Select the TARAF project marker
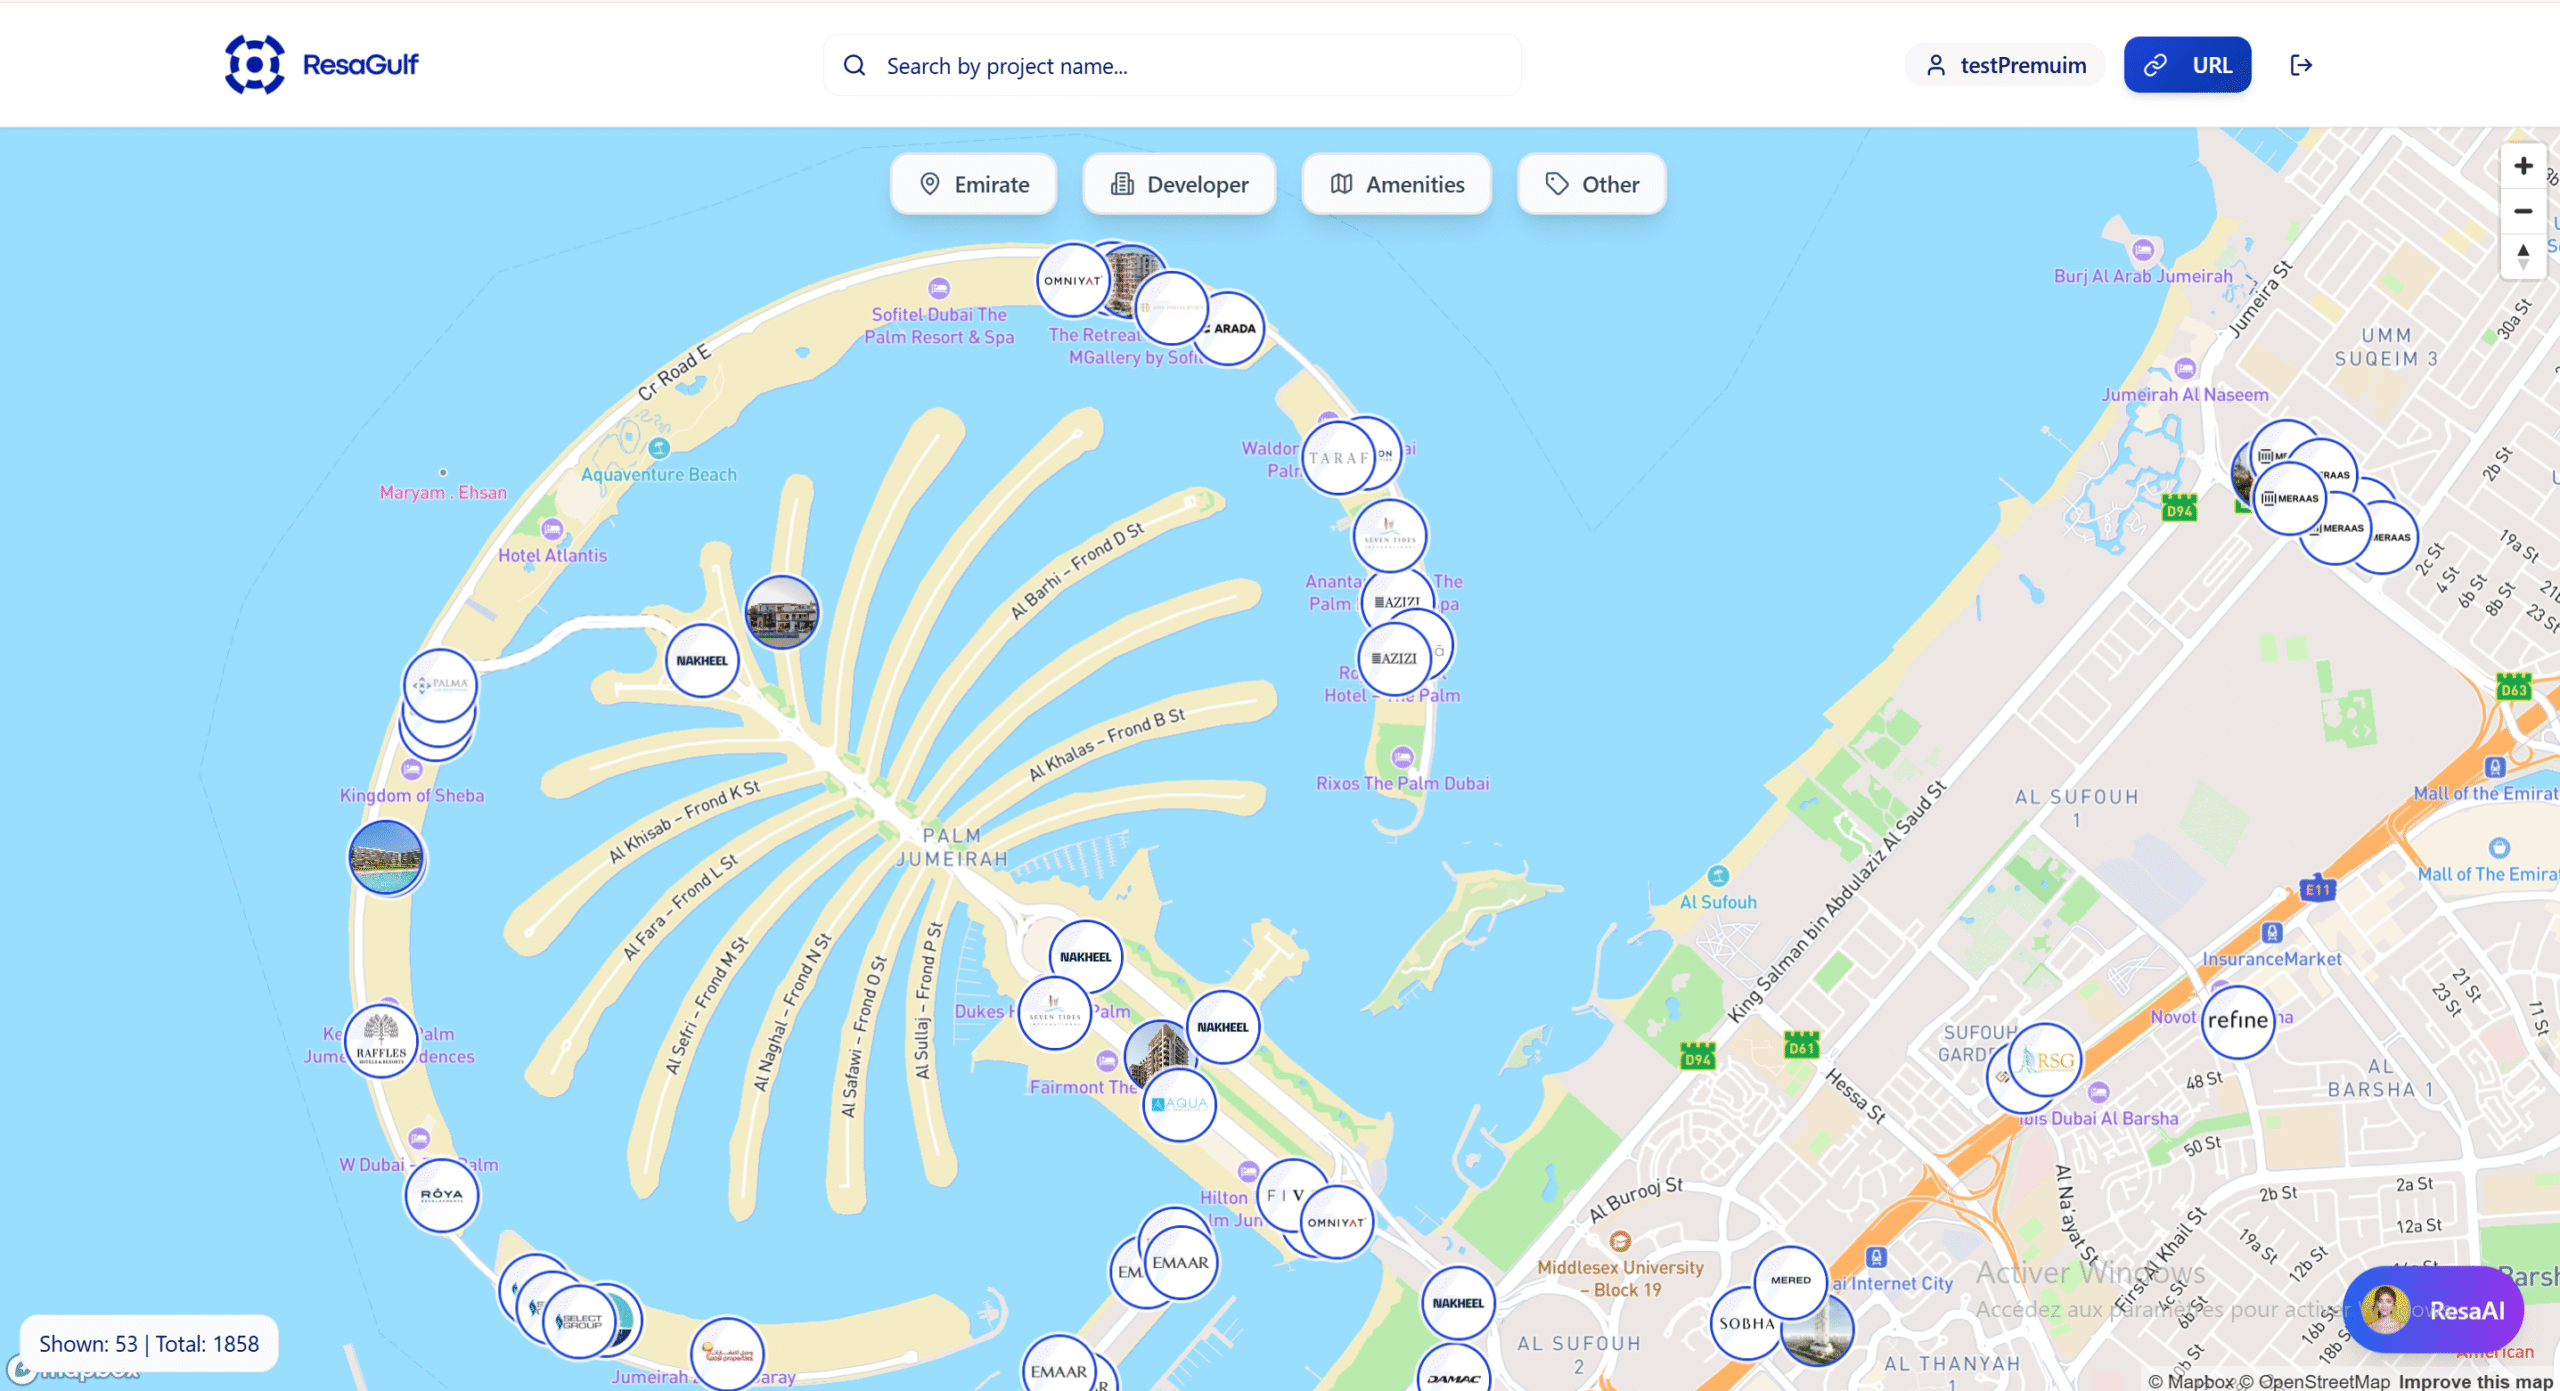The width and height of the screenshot is (2560, 1391). (x=1337, y=458)
